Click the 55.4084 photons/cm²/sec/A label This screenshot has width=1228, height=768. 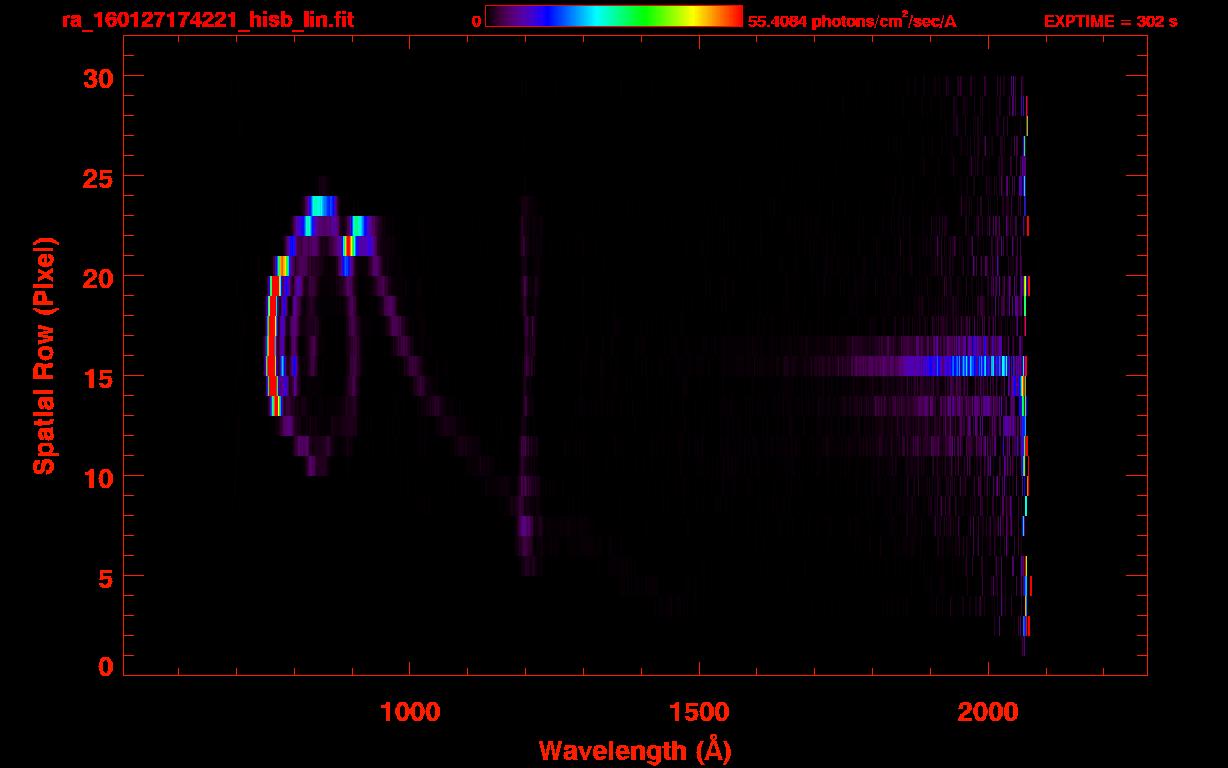pos(852,20)
